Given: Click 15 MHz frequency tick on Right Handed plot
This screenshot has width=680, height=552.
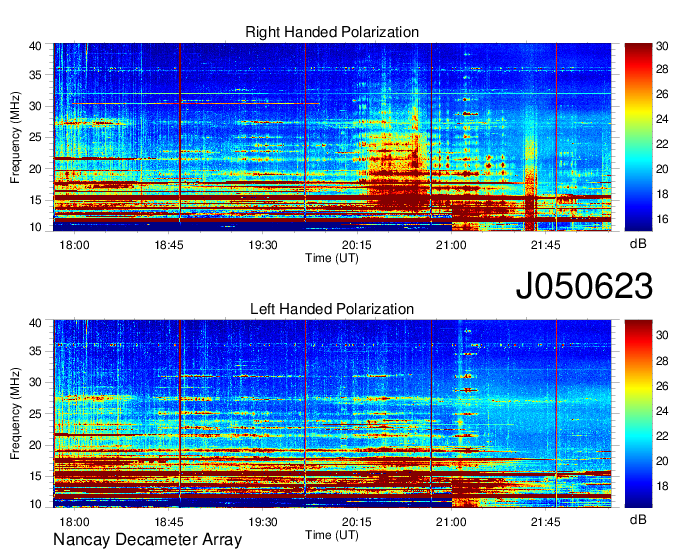Looking at the screenshot, I should [x=35, y=200].
